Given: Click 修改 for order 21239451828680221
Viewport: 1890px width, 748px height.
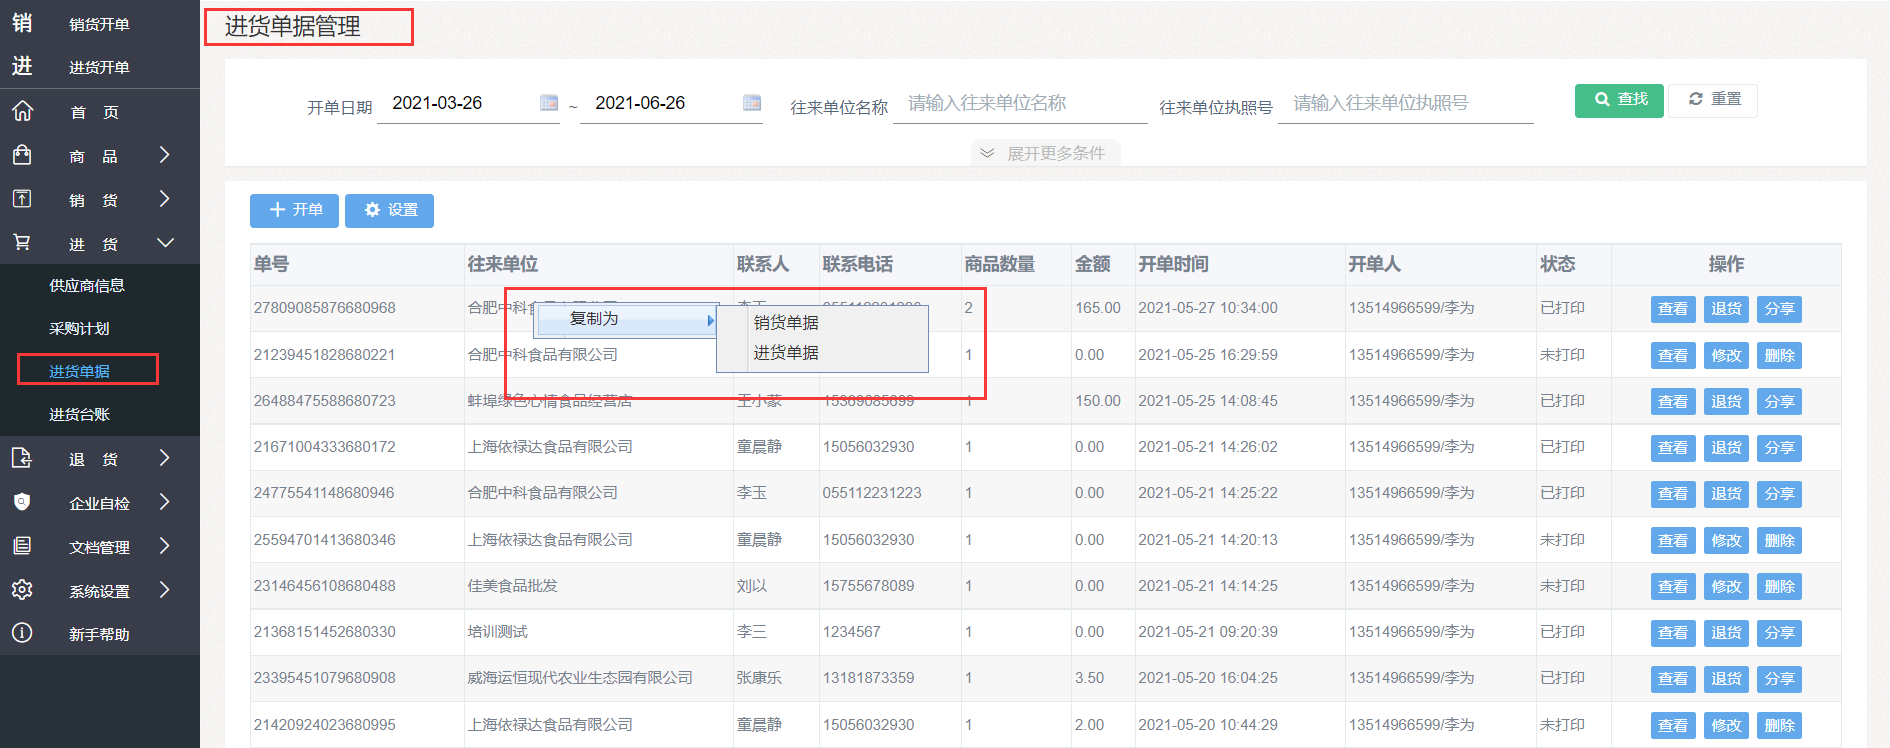Looking at the screenshot, I should pyautogui.click(x=1726, y=355).
